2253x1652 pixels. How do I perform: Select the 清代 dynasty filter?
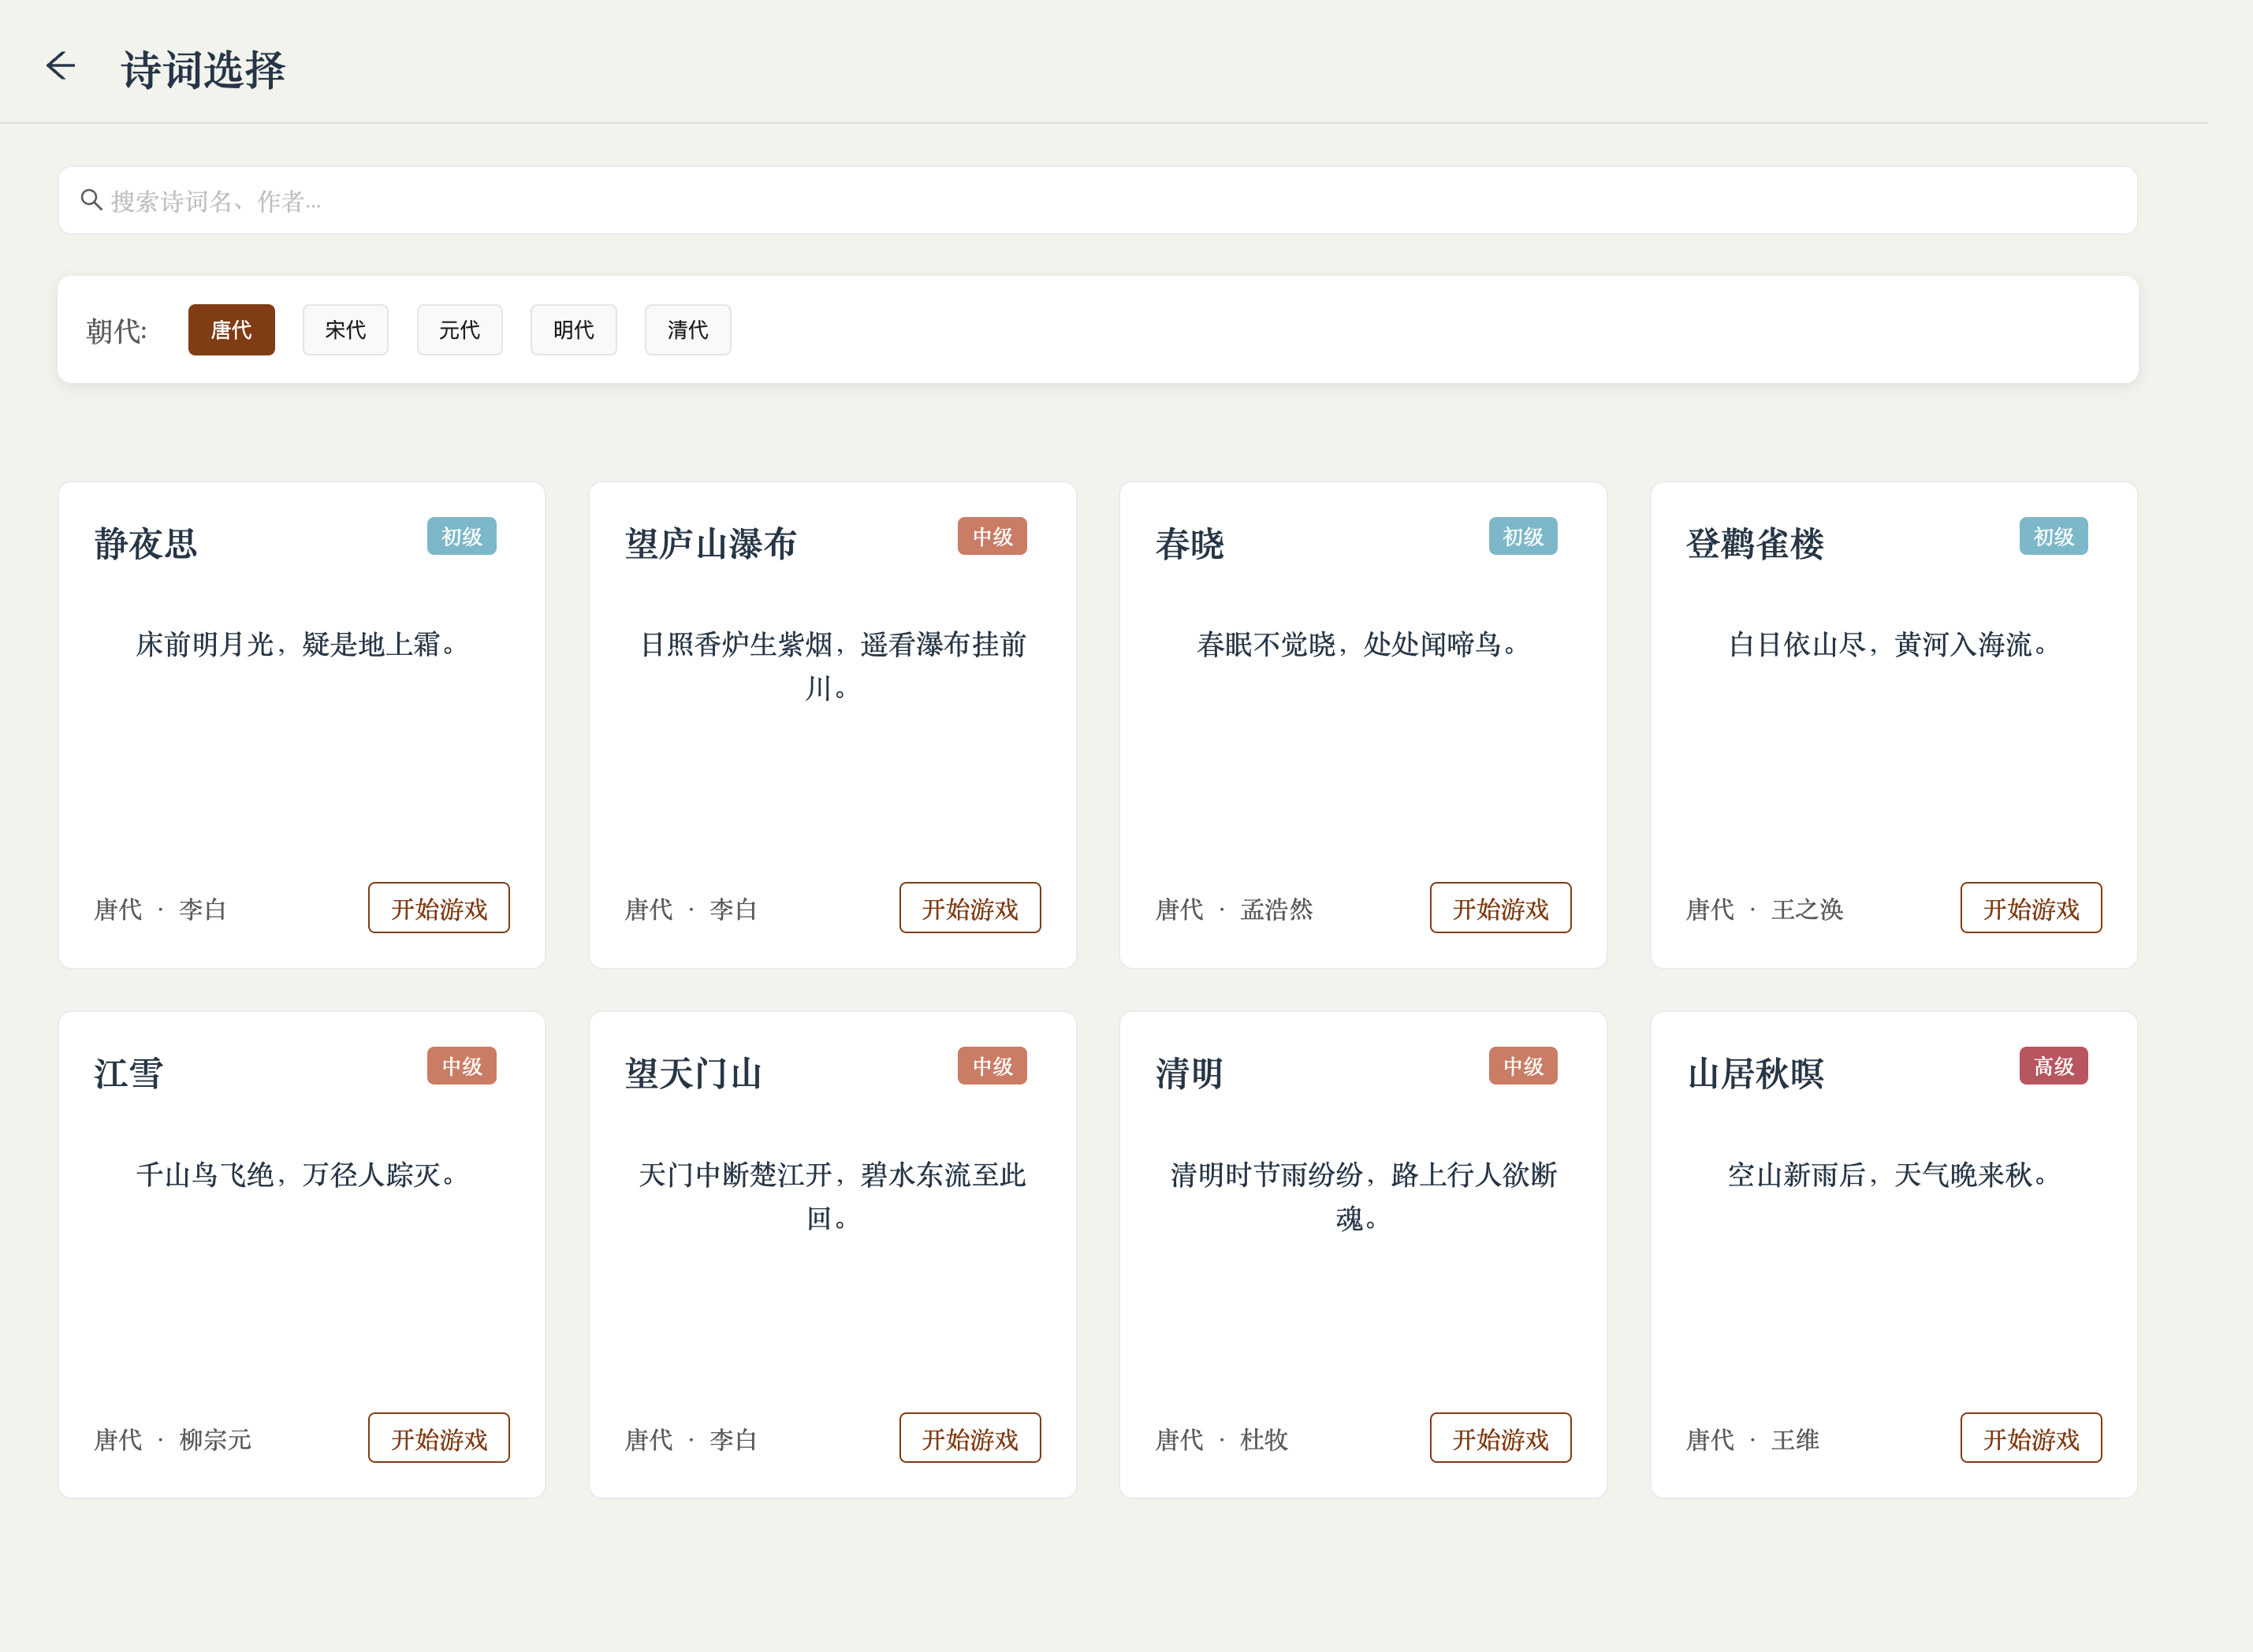pos(687,329)
